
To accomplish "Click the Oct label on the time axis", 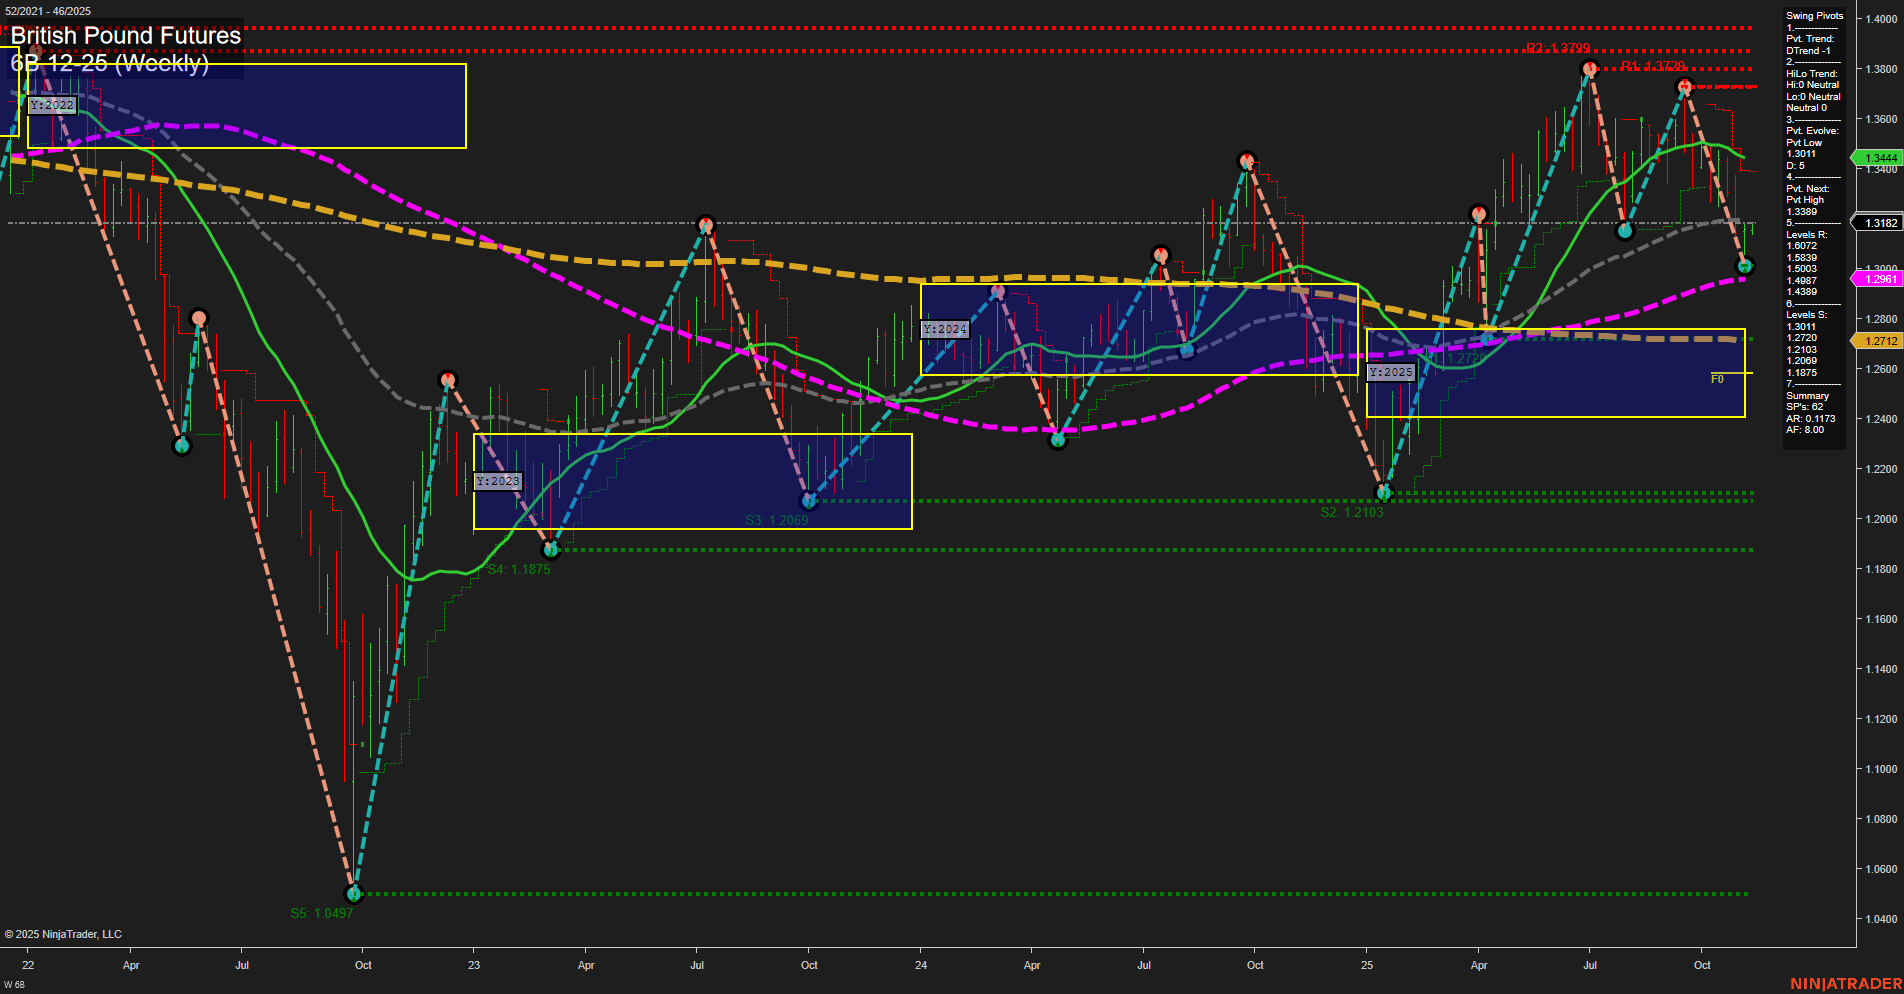I will pos(1703,965).
